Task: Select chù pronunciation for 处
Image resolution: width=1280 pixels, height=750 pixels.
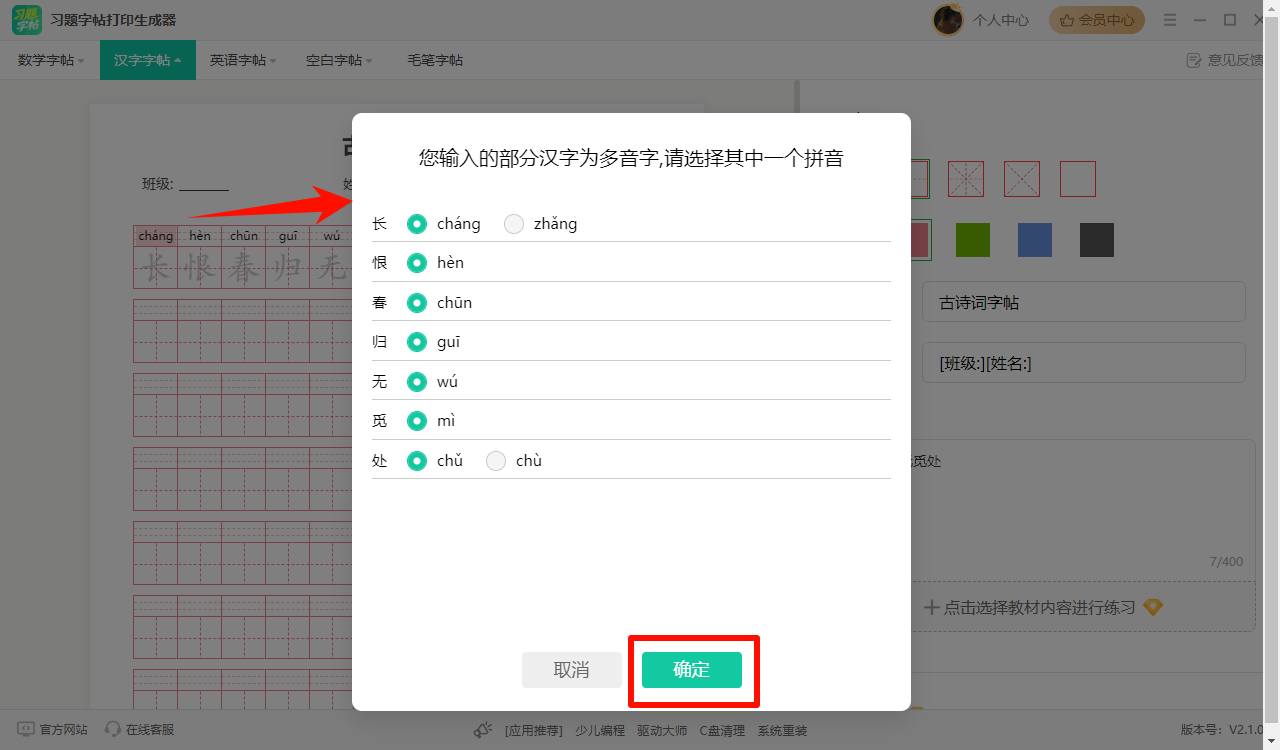Action: 496,461
